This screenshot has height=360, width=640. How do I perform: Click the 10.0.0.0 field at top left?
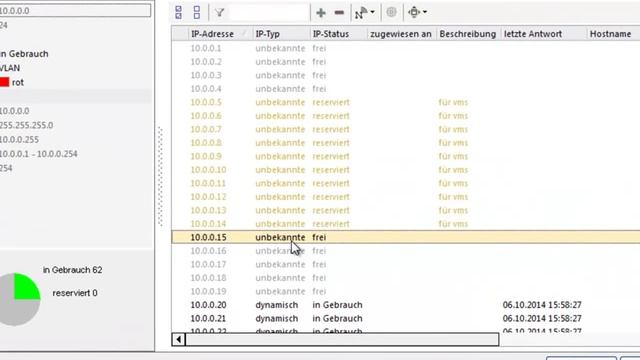point(75,11)
